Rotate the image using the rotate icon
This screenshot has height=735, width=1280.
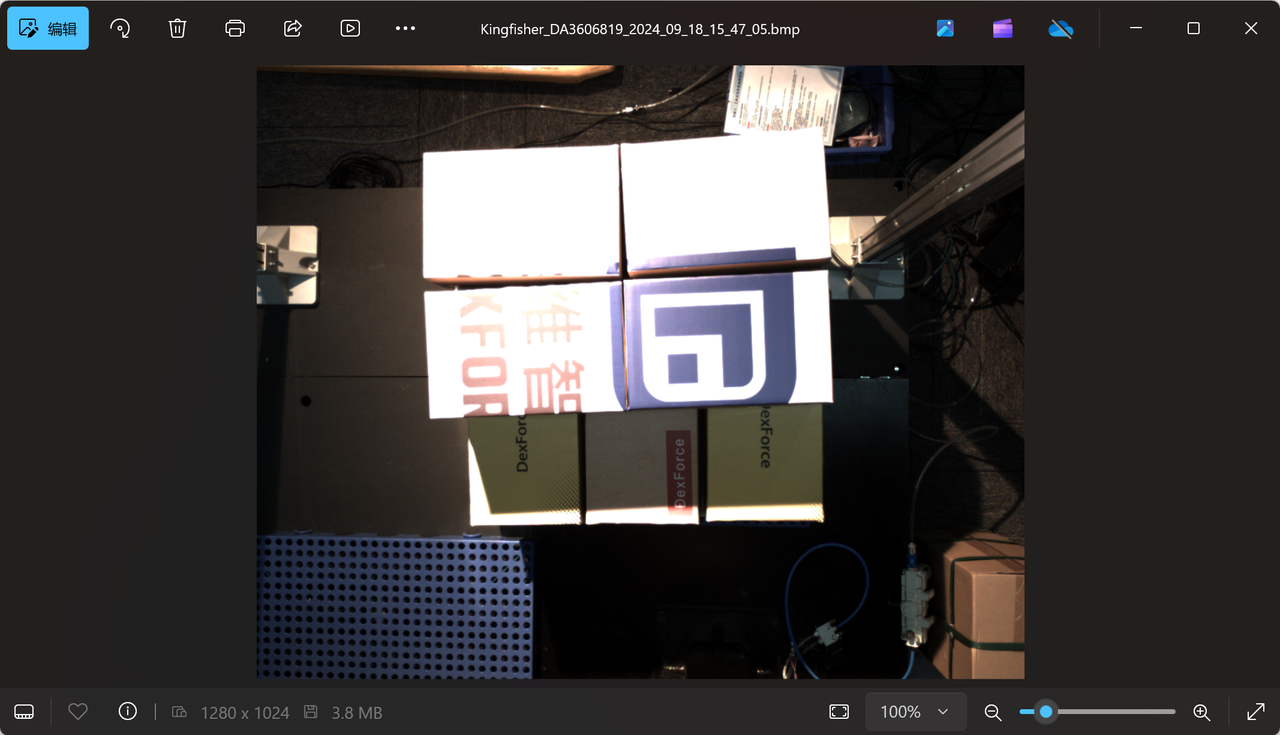pos(120,29)
